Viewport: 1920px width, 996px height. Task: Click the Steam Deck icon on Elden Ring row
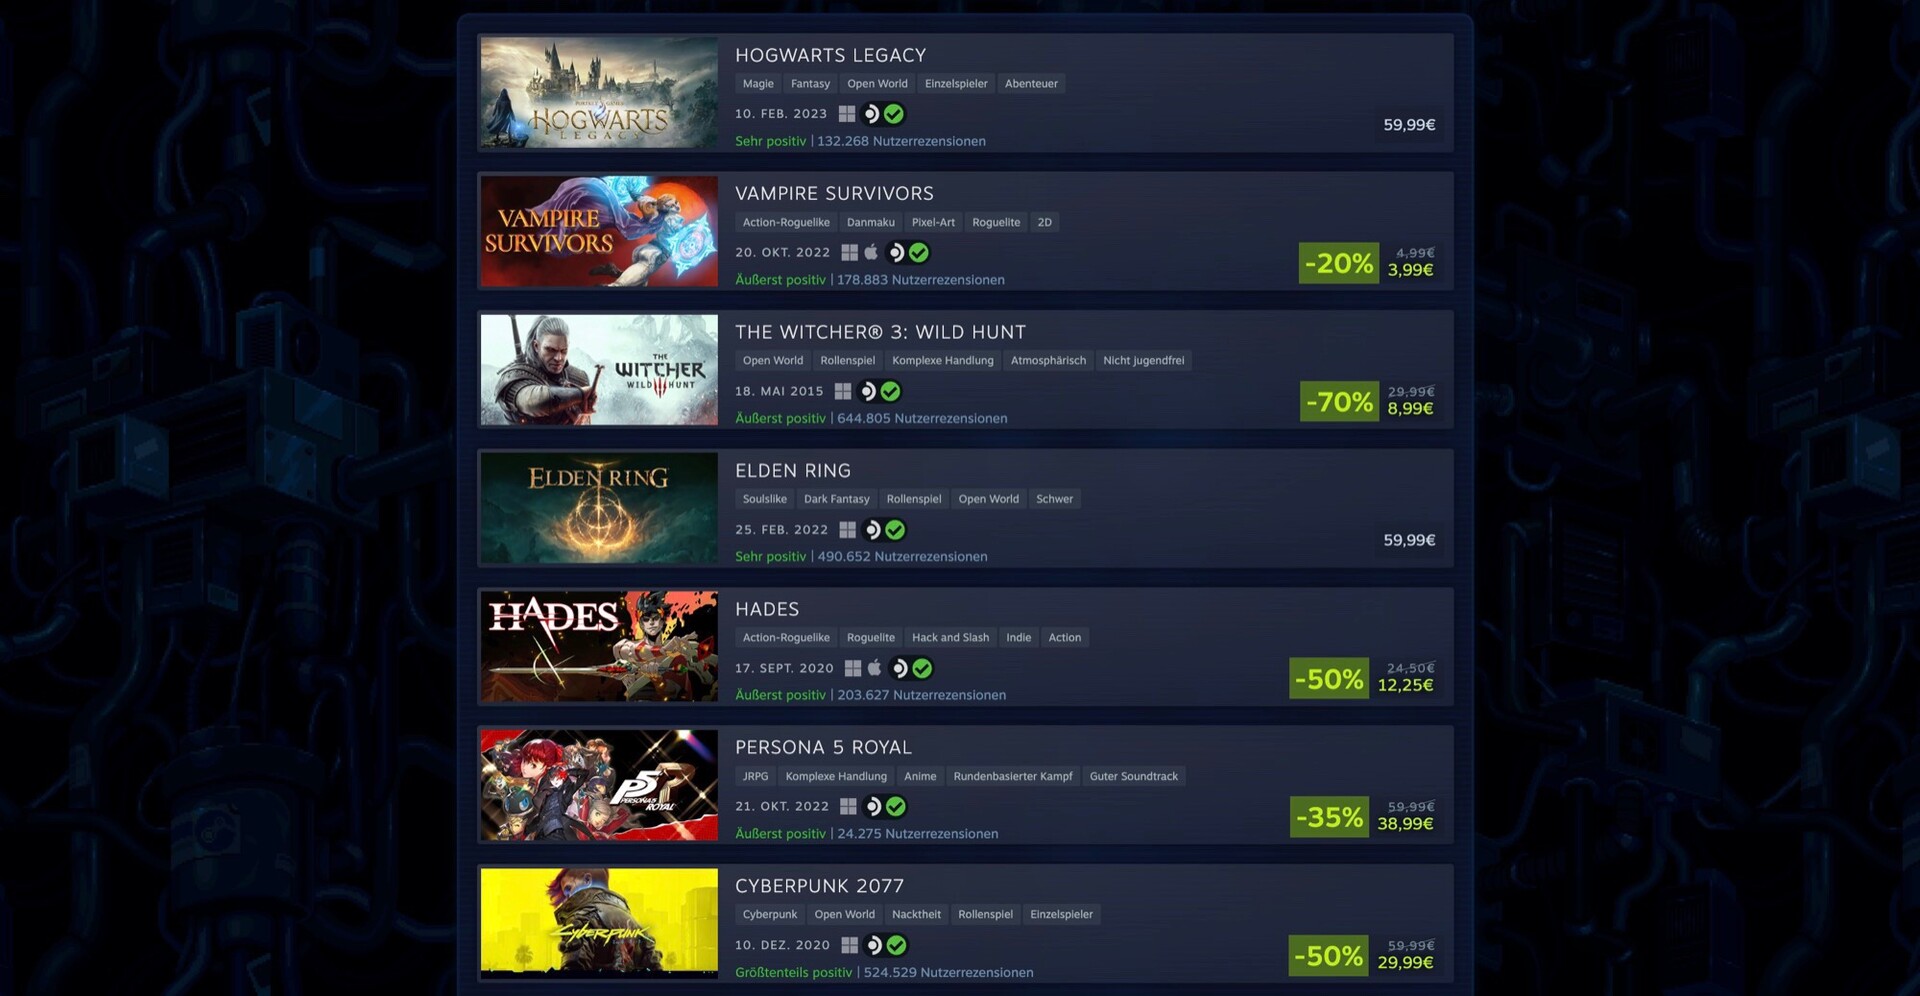coord(872,530)
